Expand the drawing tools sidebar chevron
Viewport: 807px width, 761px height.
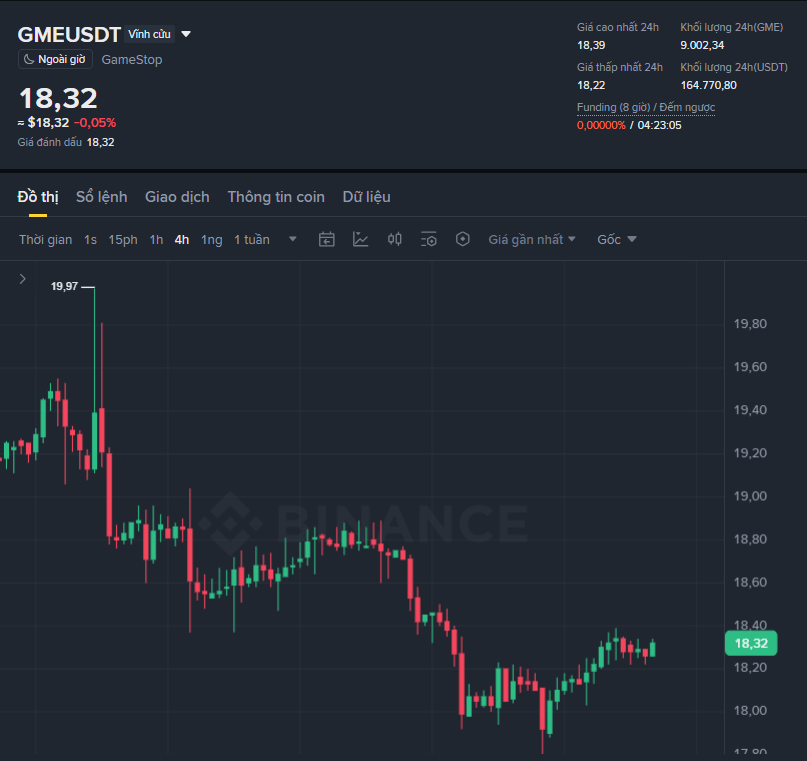click(x=23, y=279)
